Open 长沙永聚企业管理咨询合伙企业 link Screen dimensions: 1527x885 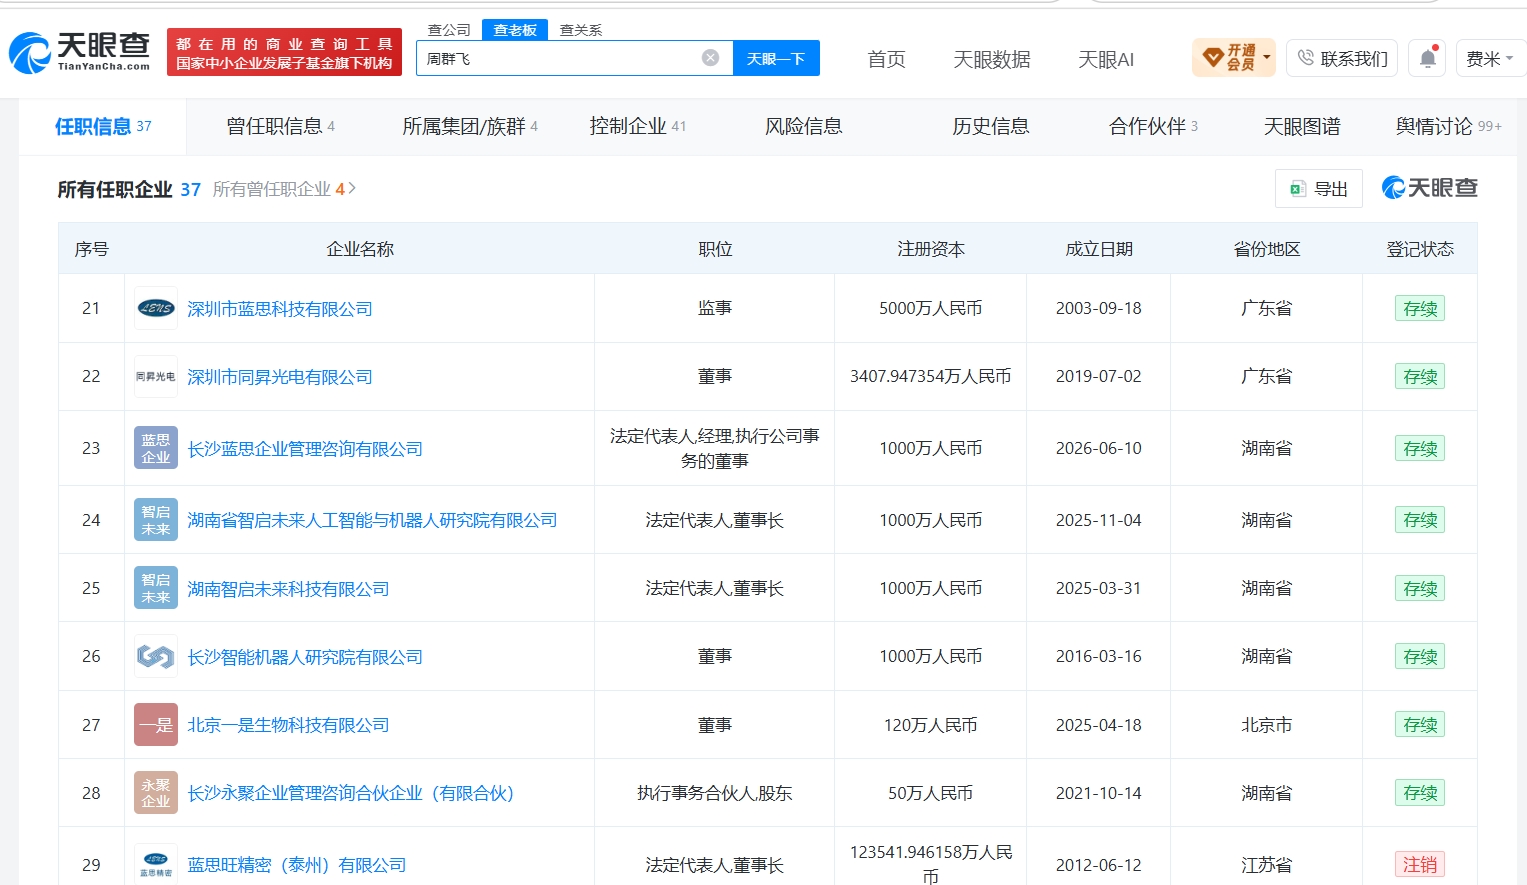[351, 793]
